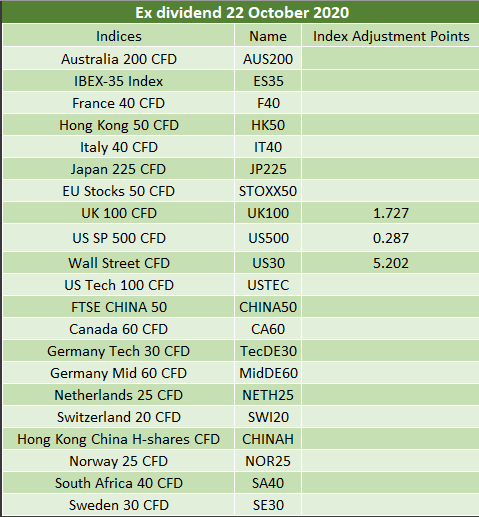
Task: Click the FTSE CHINA 50 cell
Action: (119, 307)
